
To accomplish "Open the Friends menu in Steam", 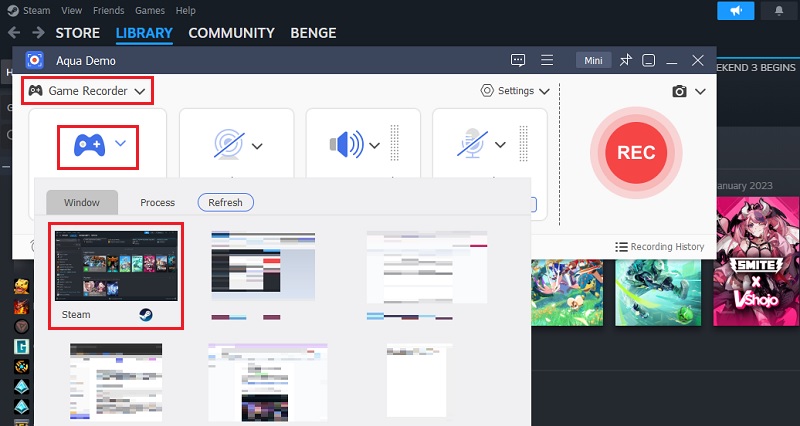I will [x=109, y=10].
